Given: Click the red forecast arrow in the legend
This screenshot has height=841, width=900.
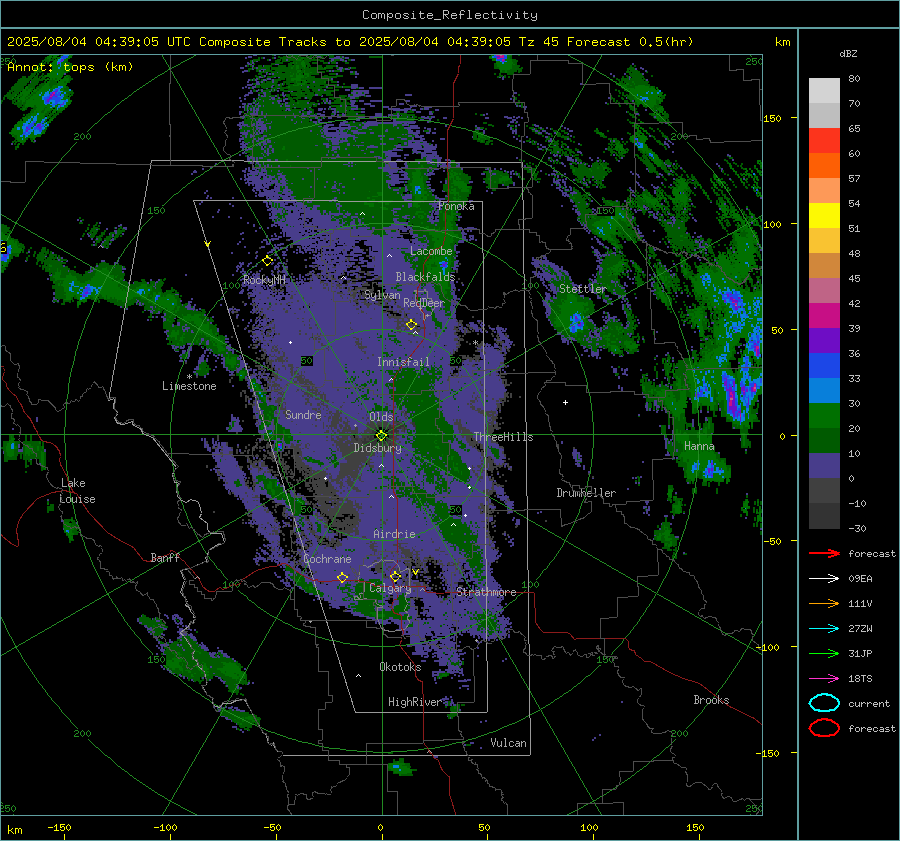Looking at the screenshot, I should 824,553.
